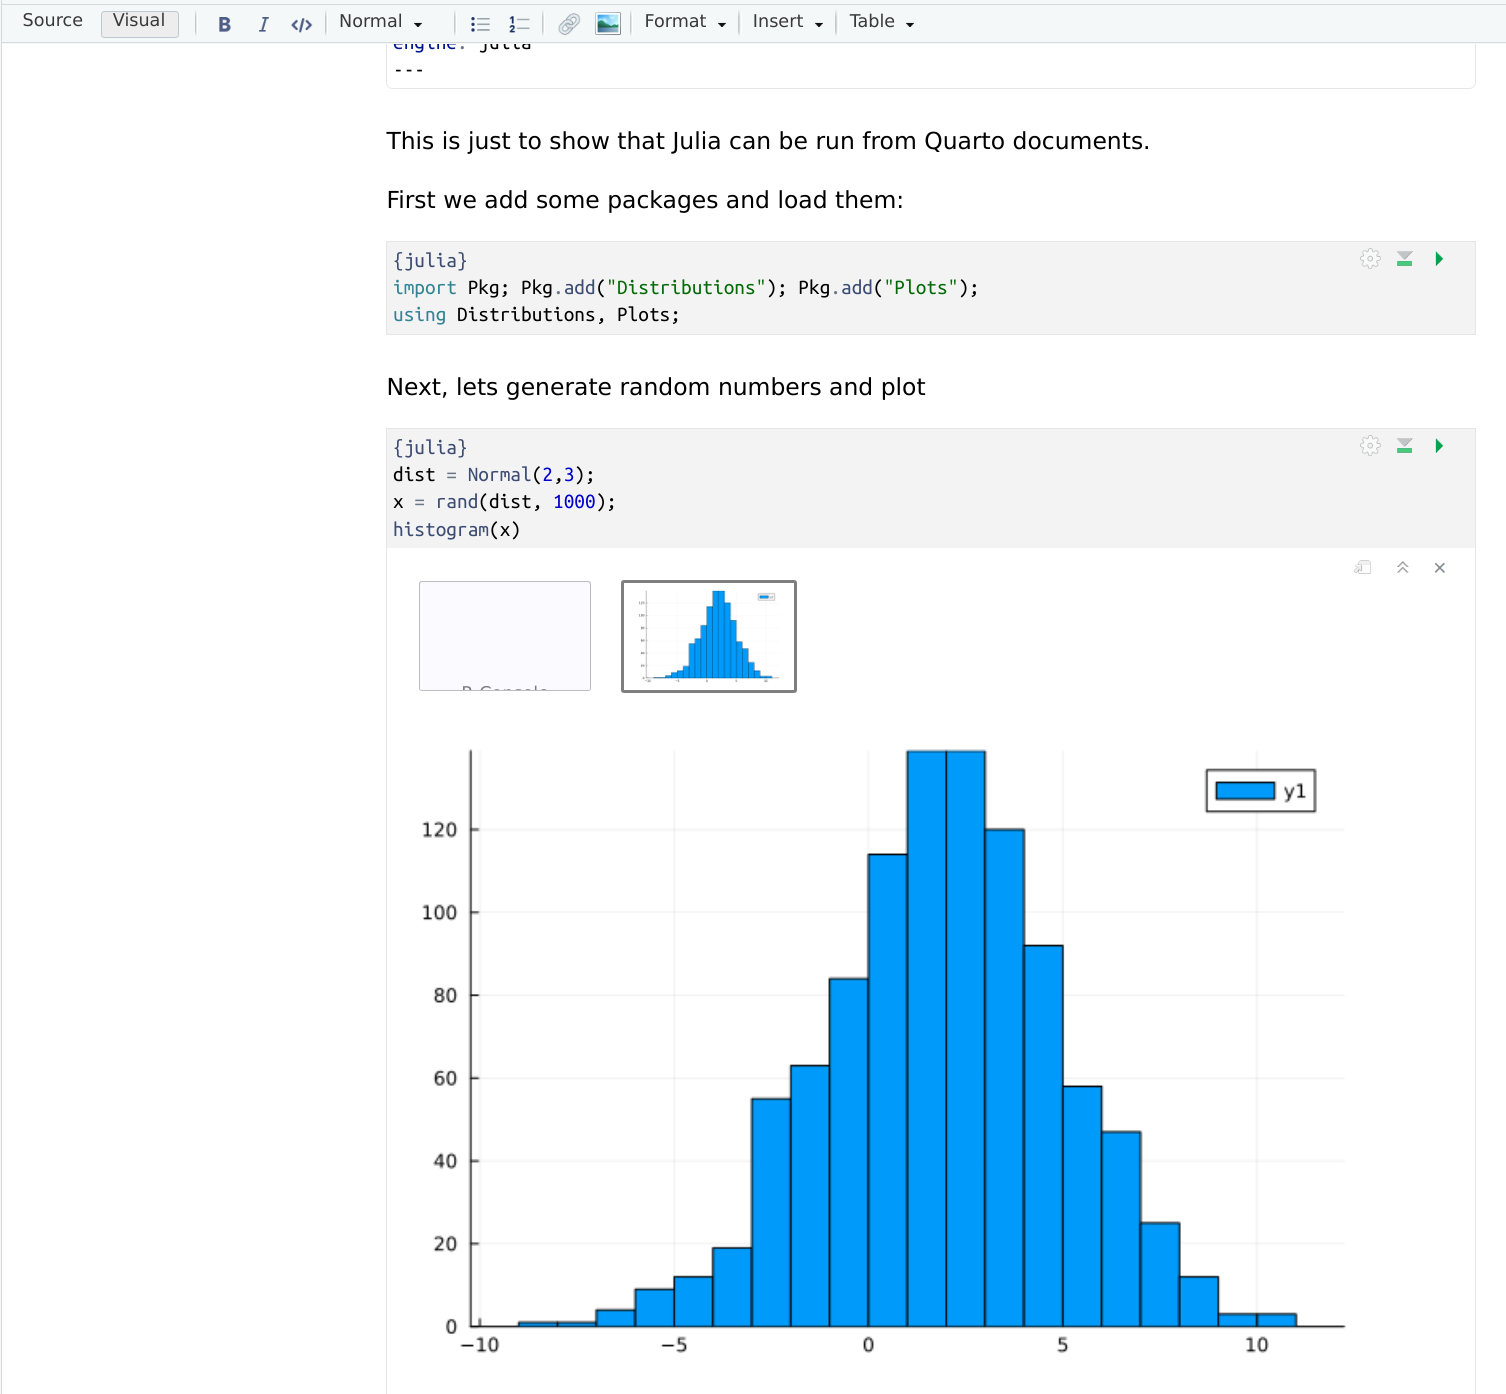
Task: Click the histogram(x) code line
Action: coord(456,530)
